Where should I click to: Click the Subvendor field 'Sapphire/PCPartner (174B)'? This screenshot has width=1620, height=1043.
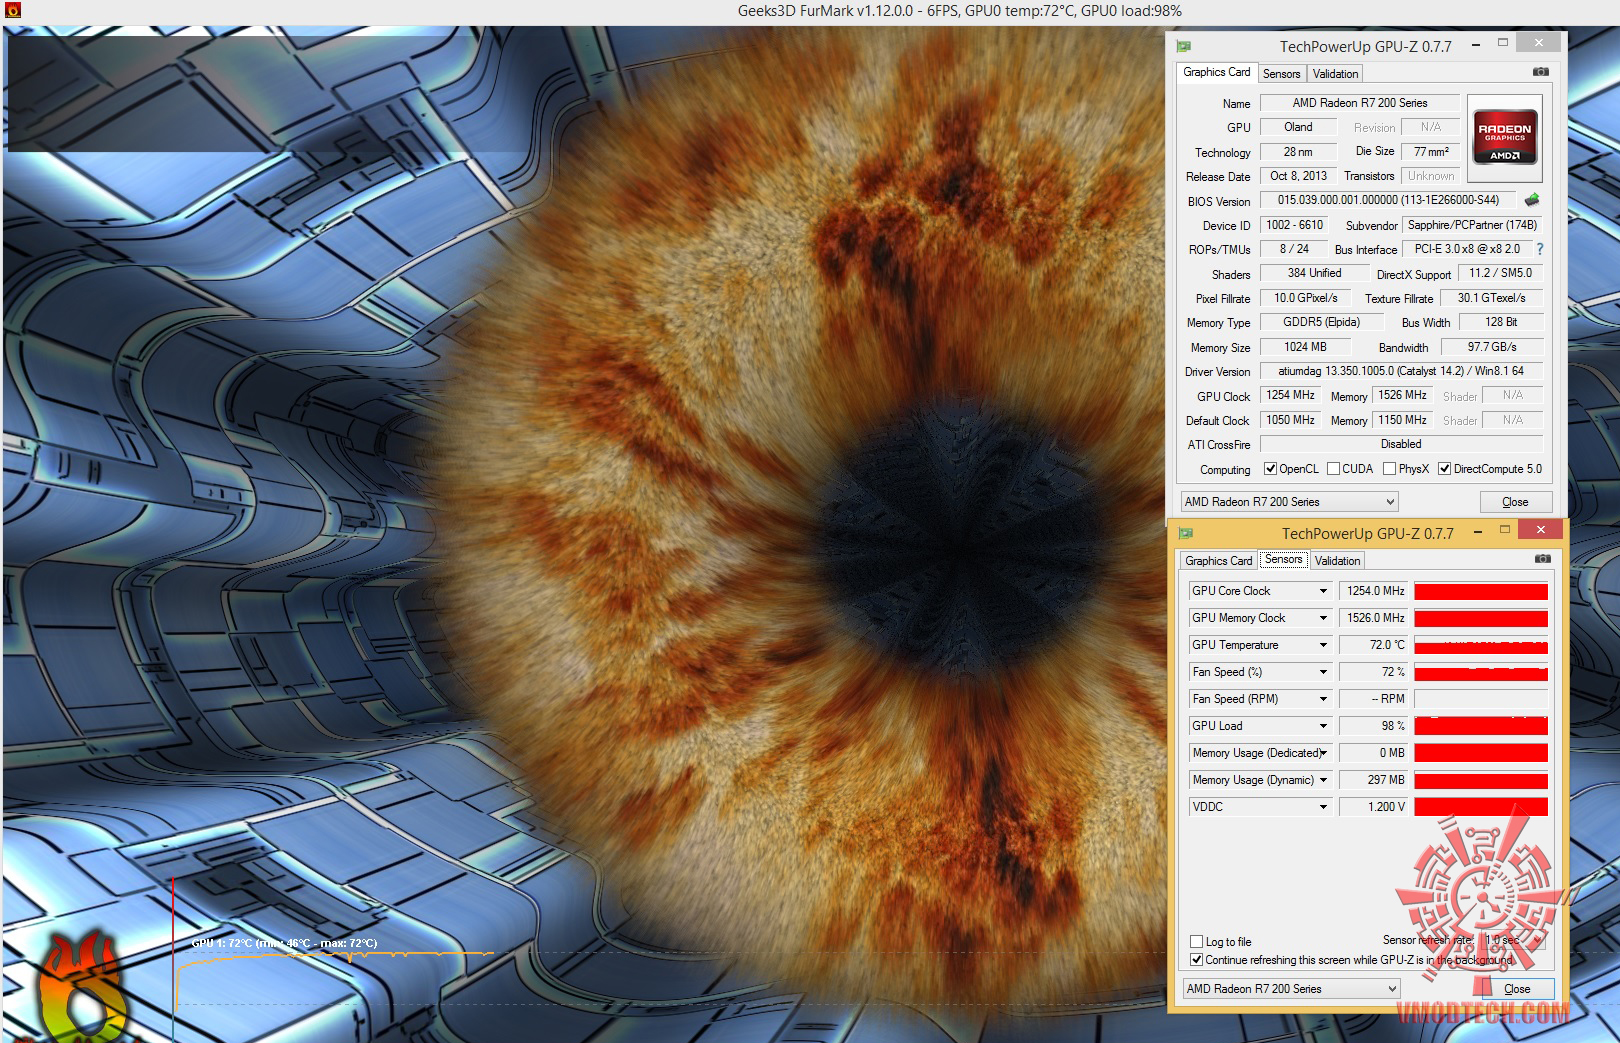(1472, 225)
